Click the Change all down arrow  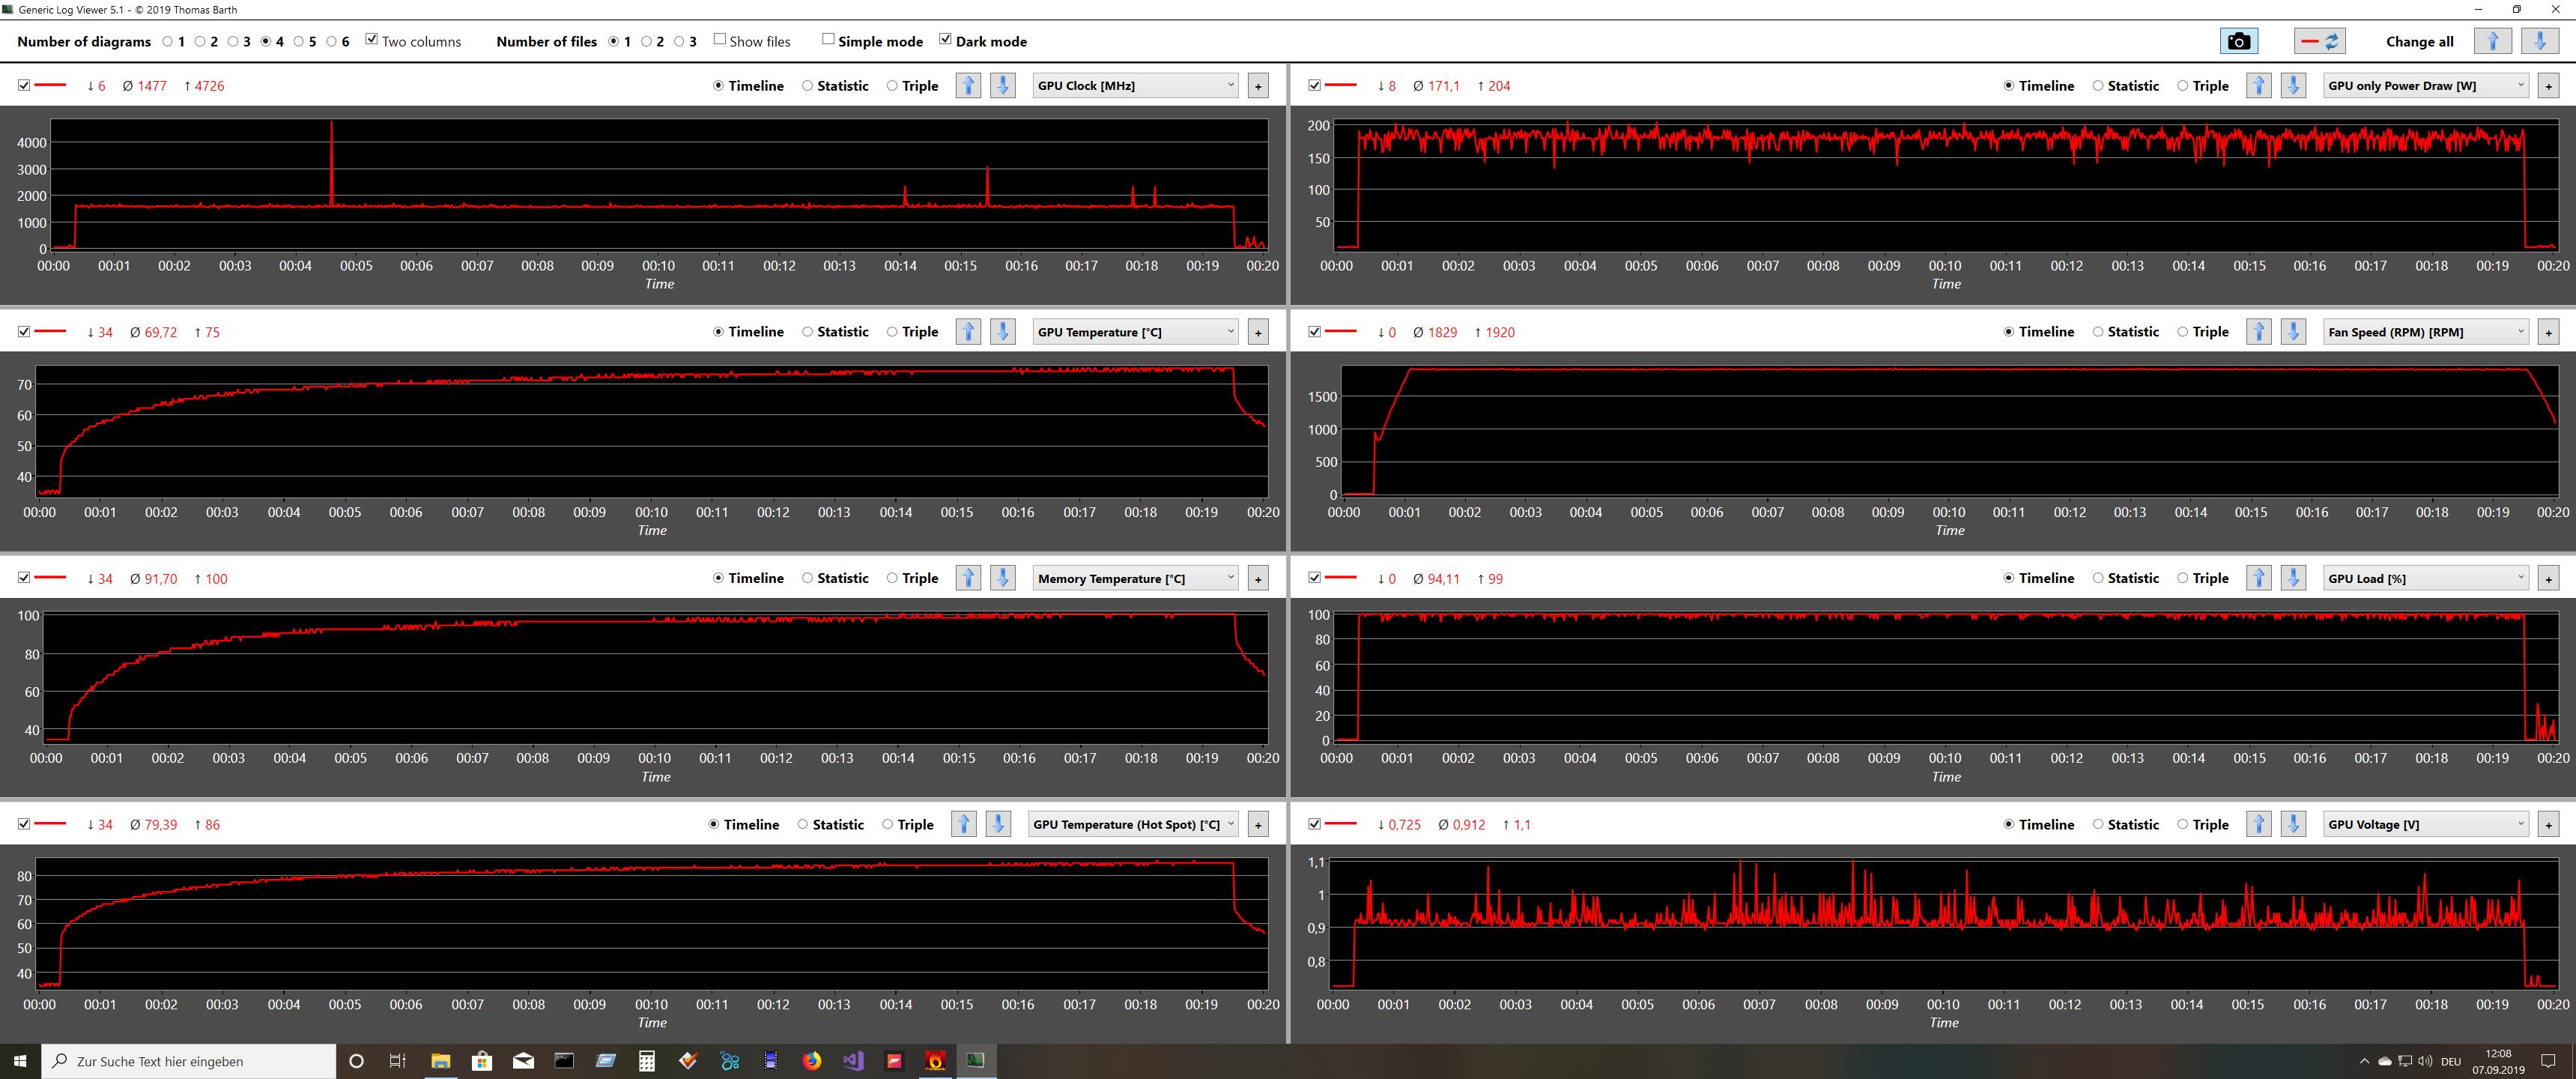click(2539, 41)
